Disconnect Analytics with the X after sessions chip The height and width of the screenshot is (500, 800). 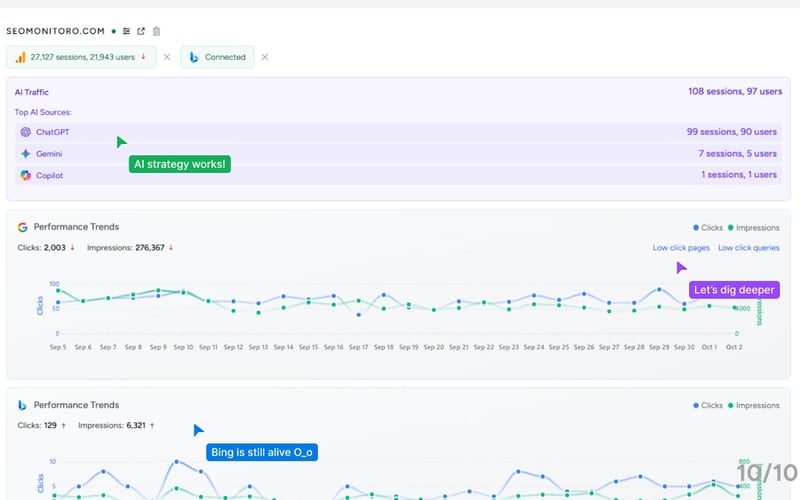(167, 57)
